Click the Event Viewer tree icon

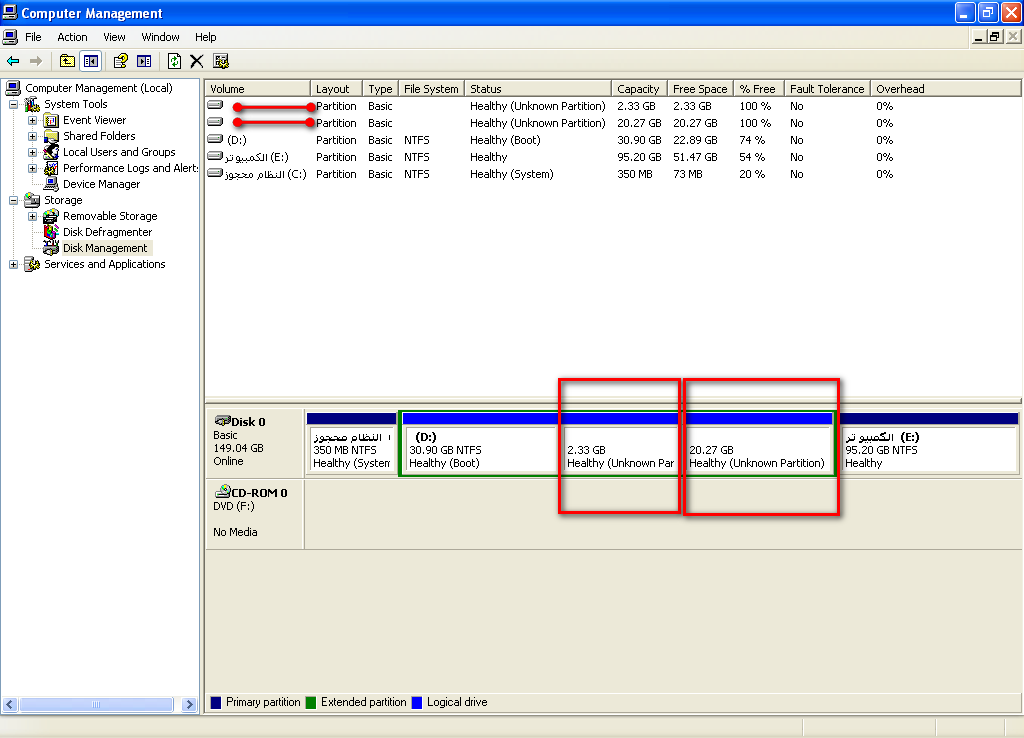pyautogui.click(x=51, y=120)
